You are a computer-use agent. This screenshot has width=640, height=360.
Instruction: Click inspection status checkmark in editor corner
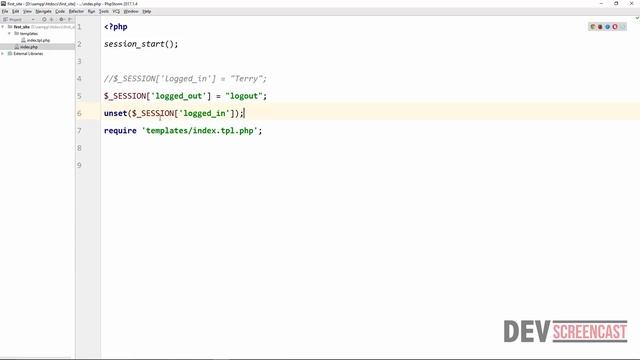(x=637, y=18)
